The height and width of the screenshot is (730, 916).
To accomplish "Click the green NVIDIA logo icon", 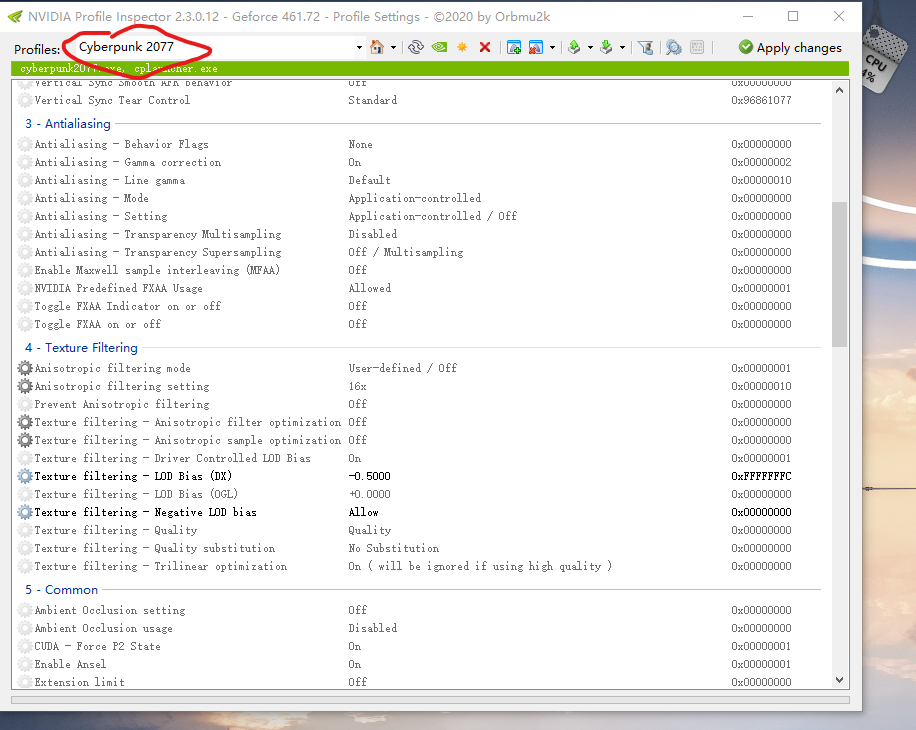I will [439, 47].
